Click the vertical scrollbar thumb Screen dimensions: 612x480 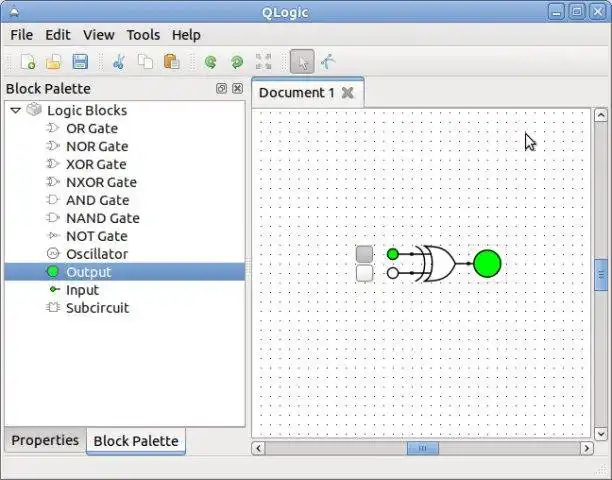tap(601, 275)
